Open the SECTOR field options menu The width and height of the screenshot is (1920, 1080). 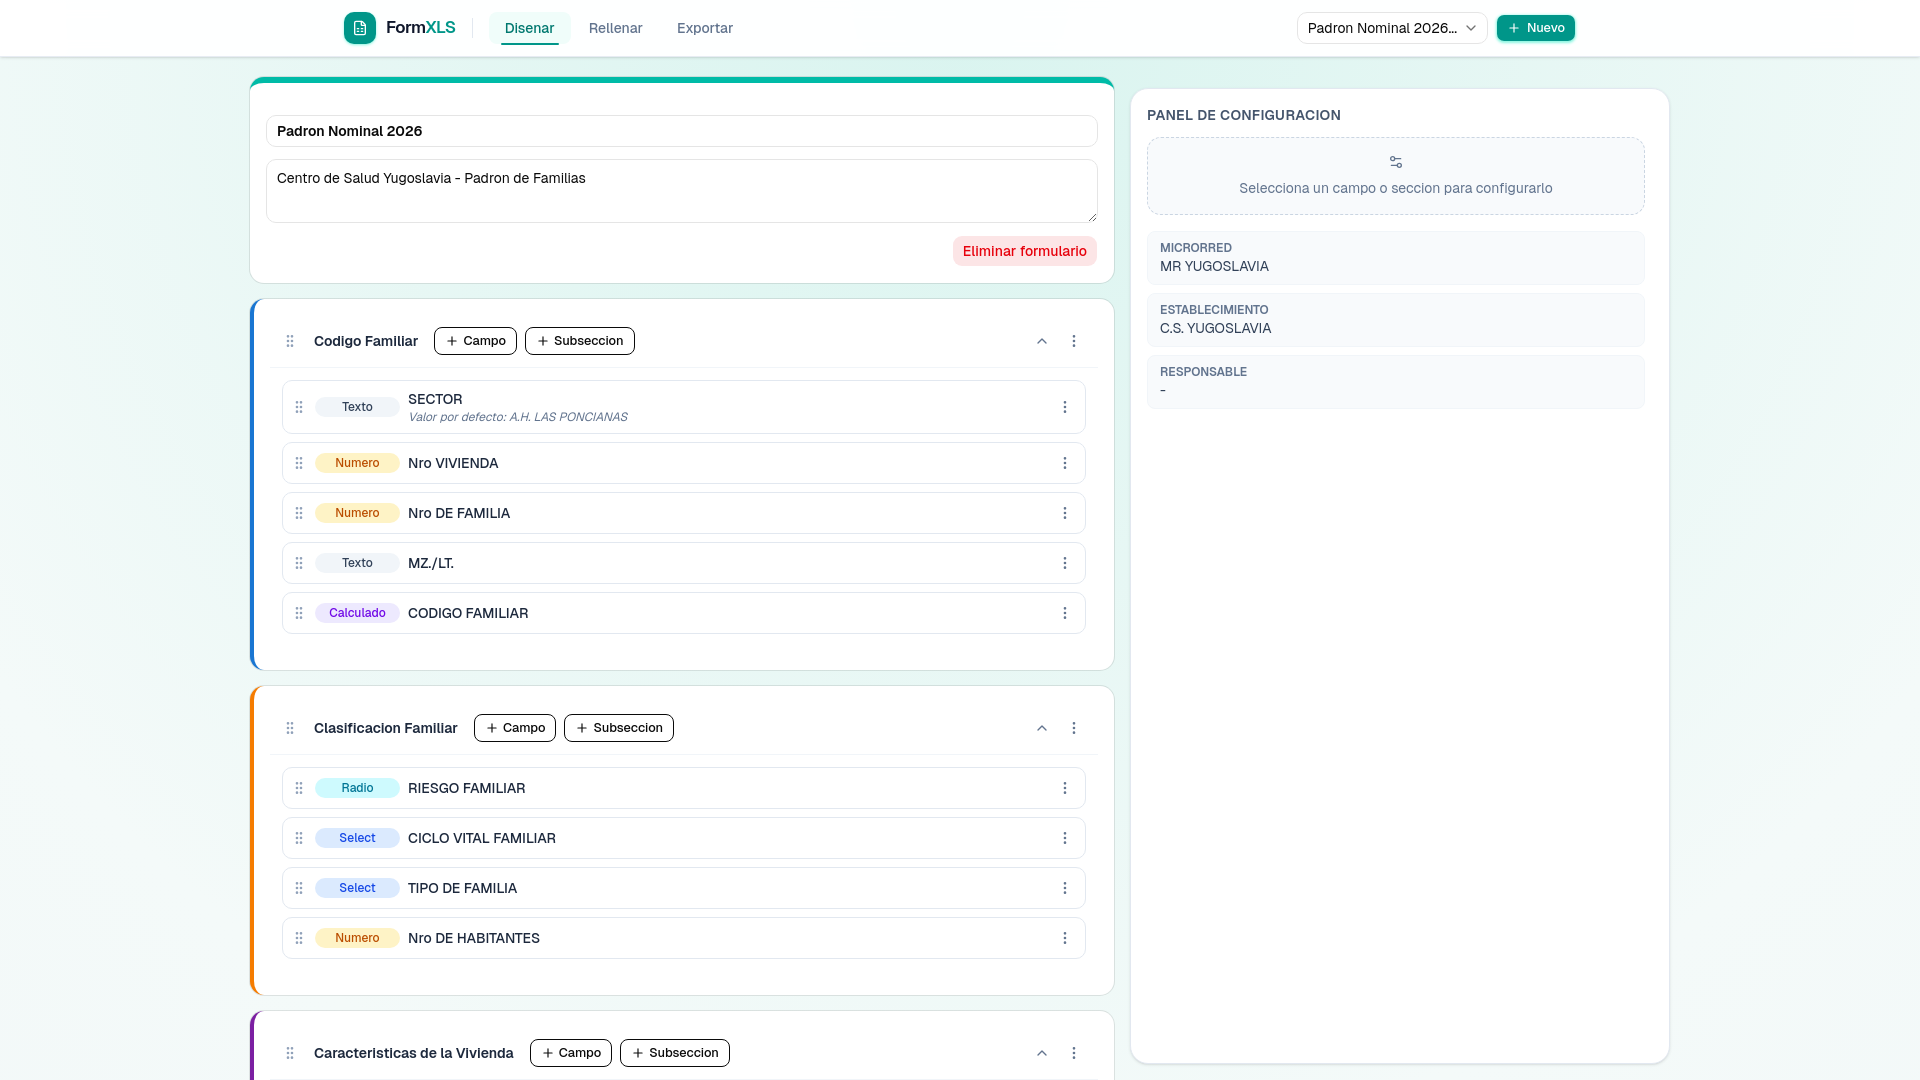pyautogui.click(x=1065, y=407)
